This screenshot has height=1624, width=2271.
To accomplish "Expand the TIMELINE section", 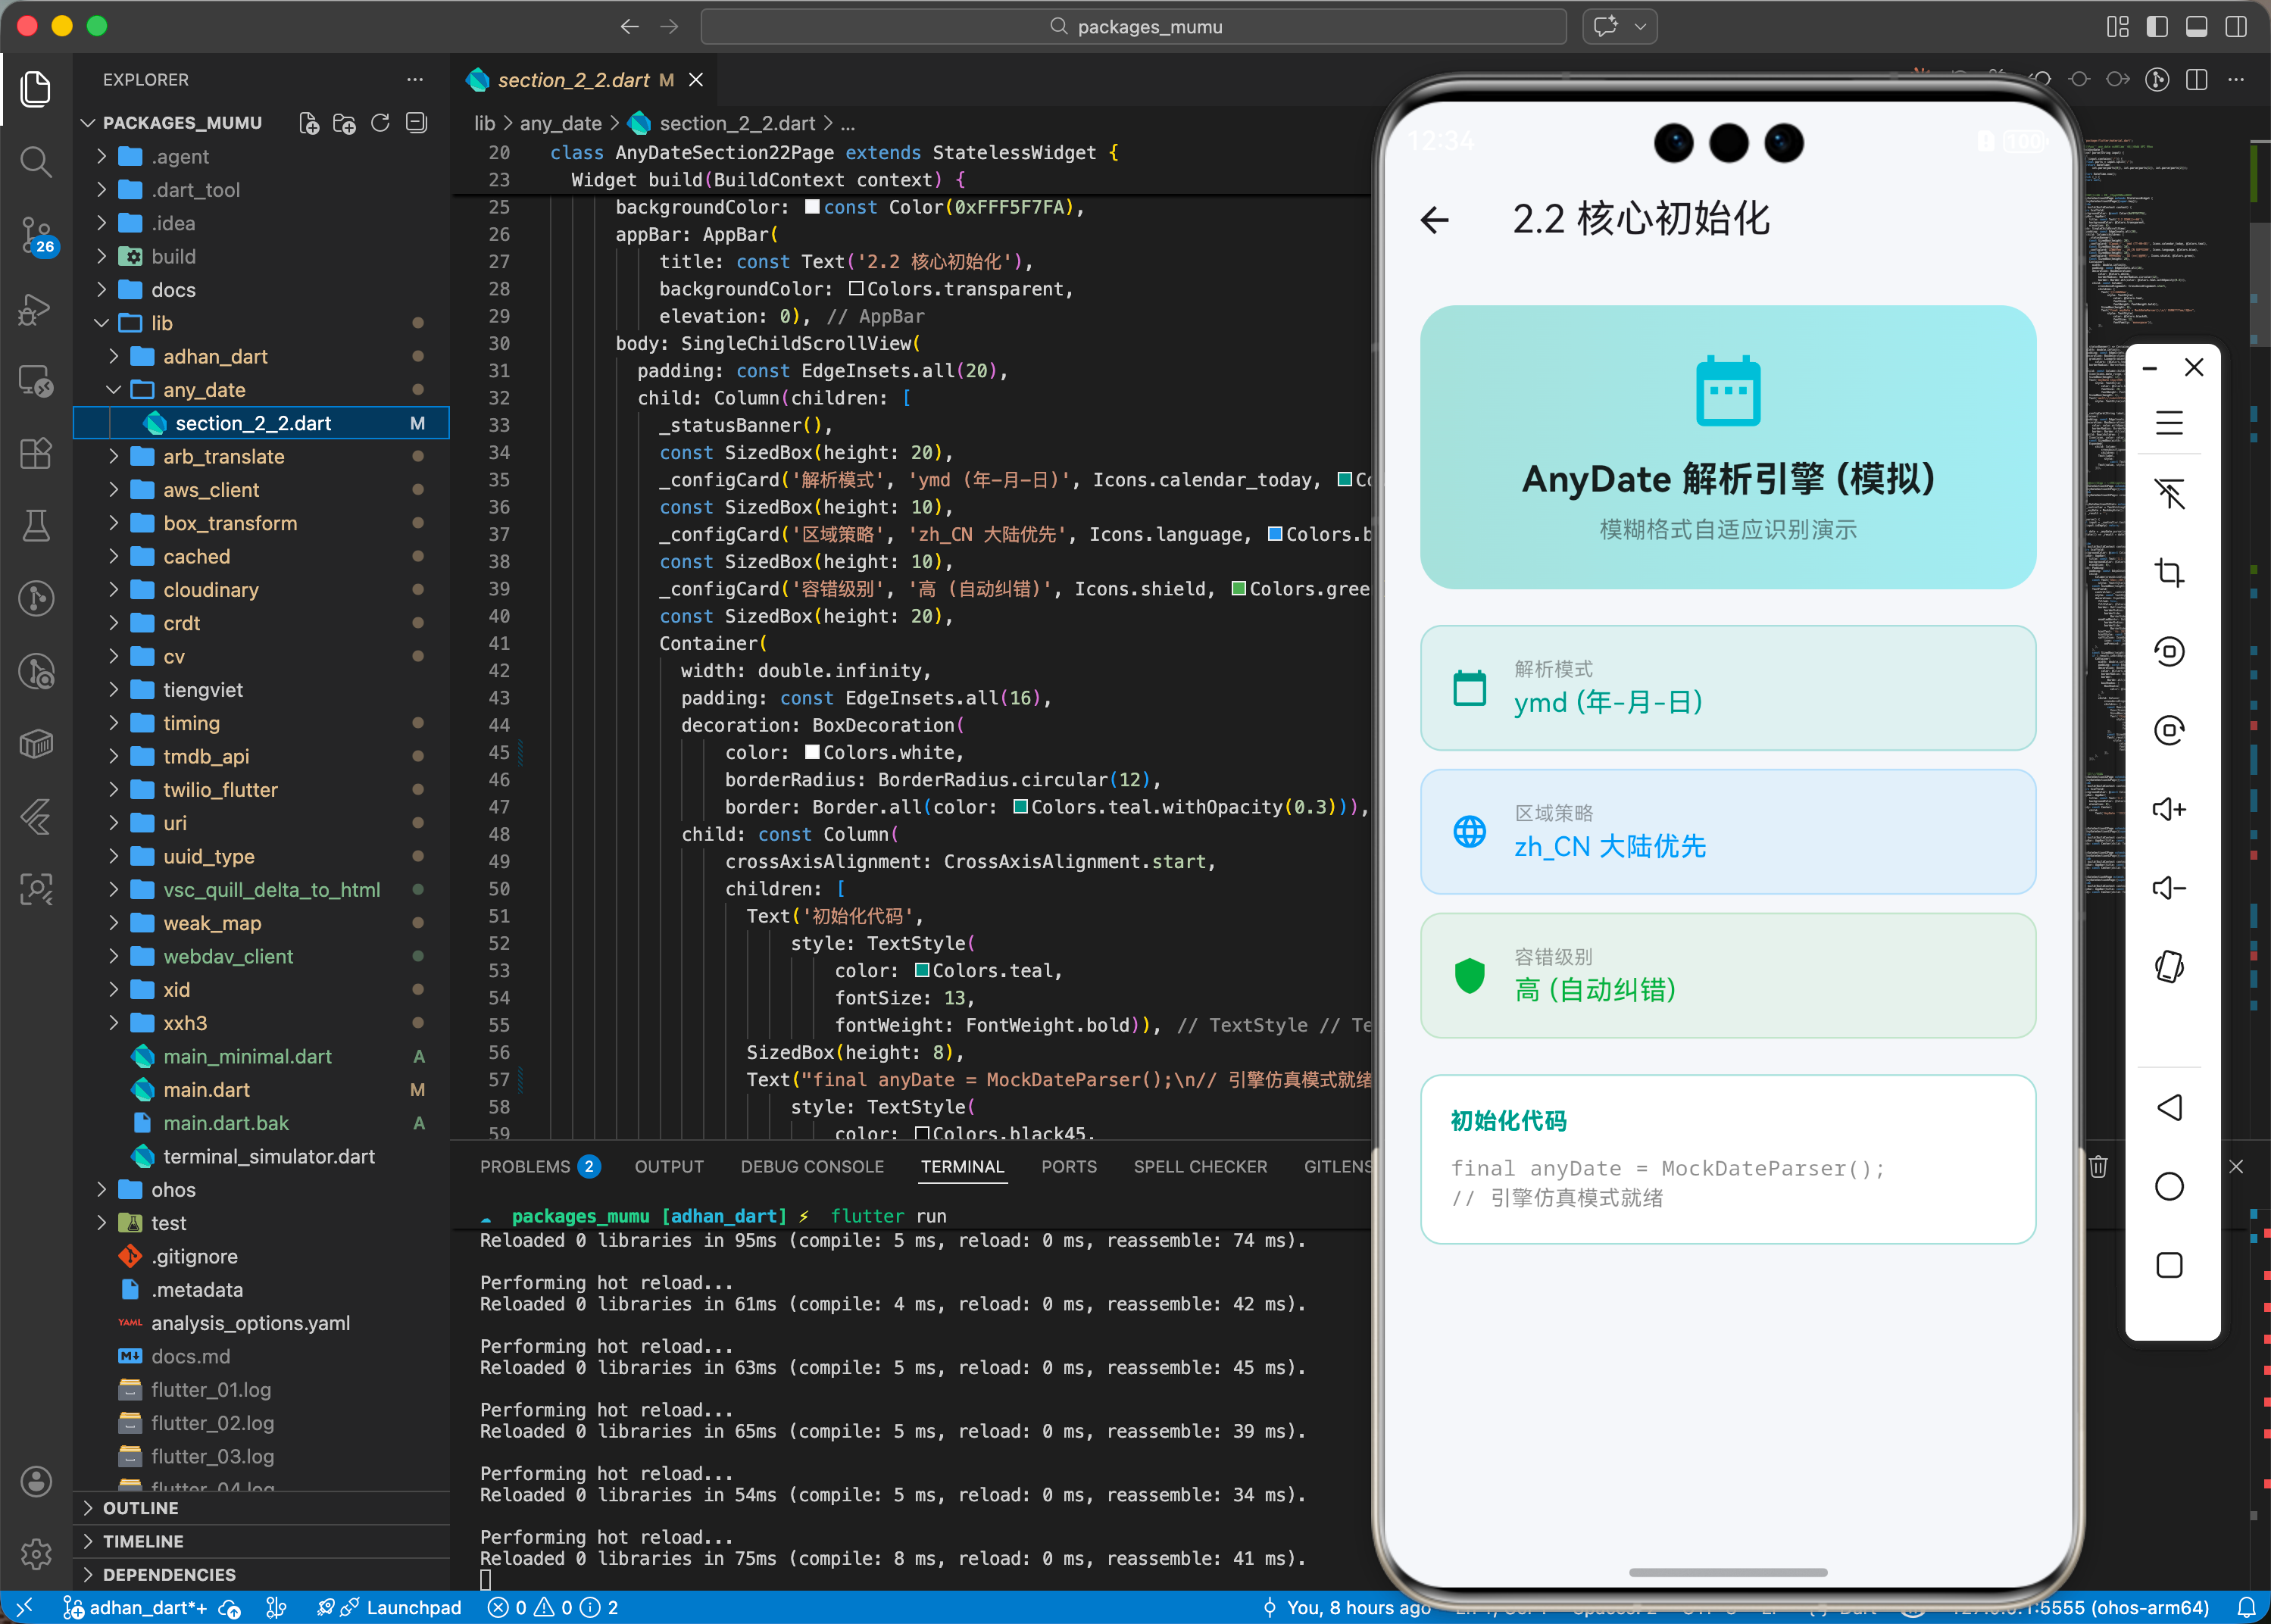I will (261, 1541).
